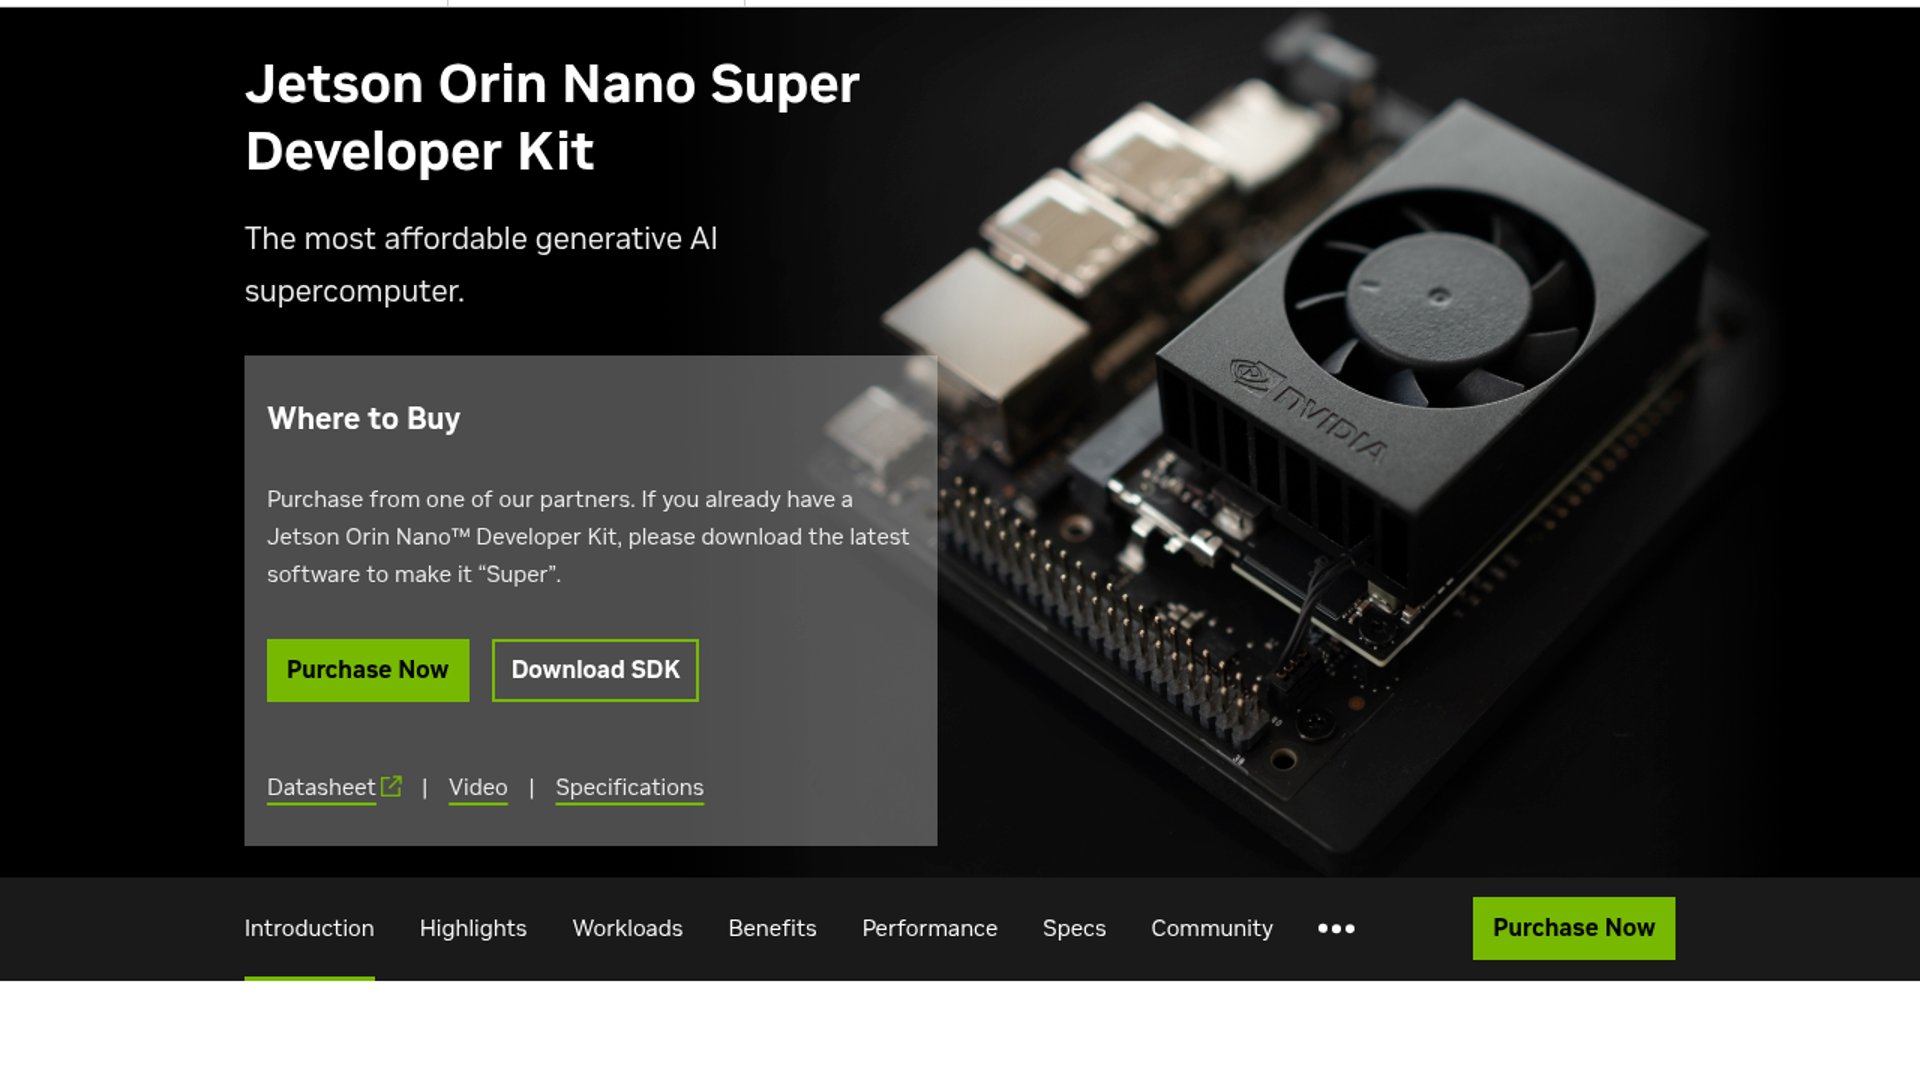Click Purchase Now in the bottom navigation bar
This screenshot has width=1920, height=1080.
coord(1574,928)
